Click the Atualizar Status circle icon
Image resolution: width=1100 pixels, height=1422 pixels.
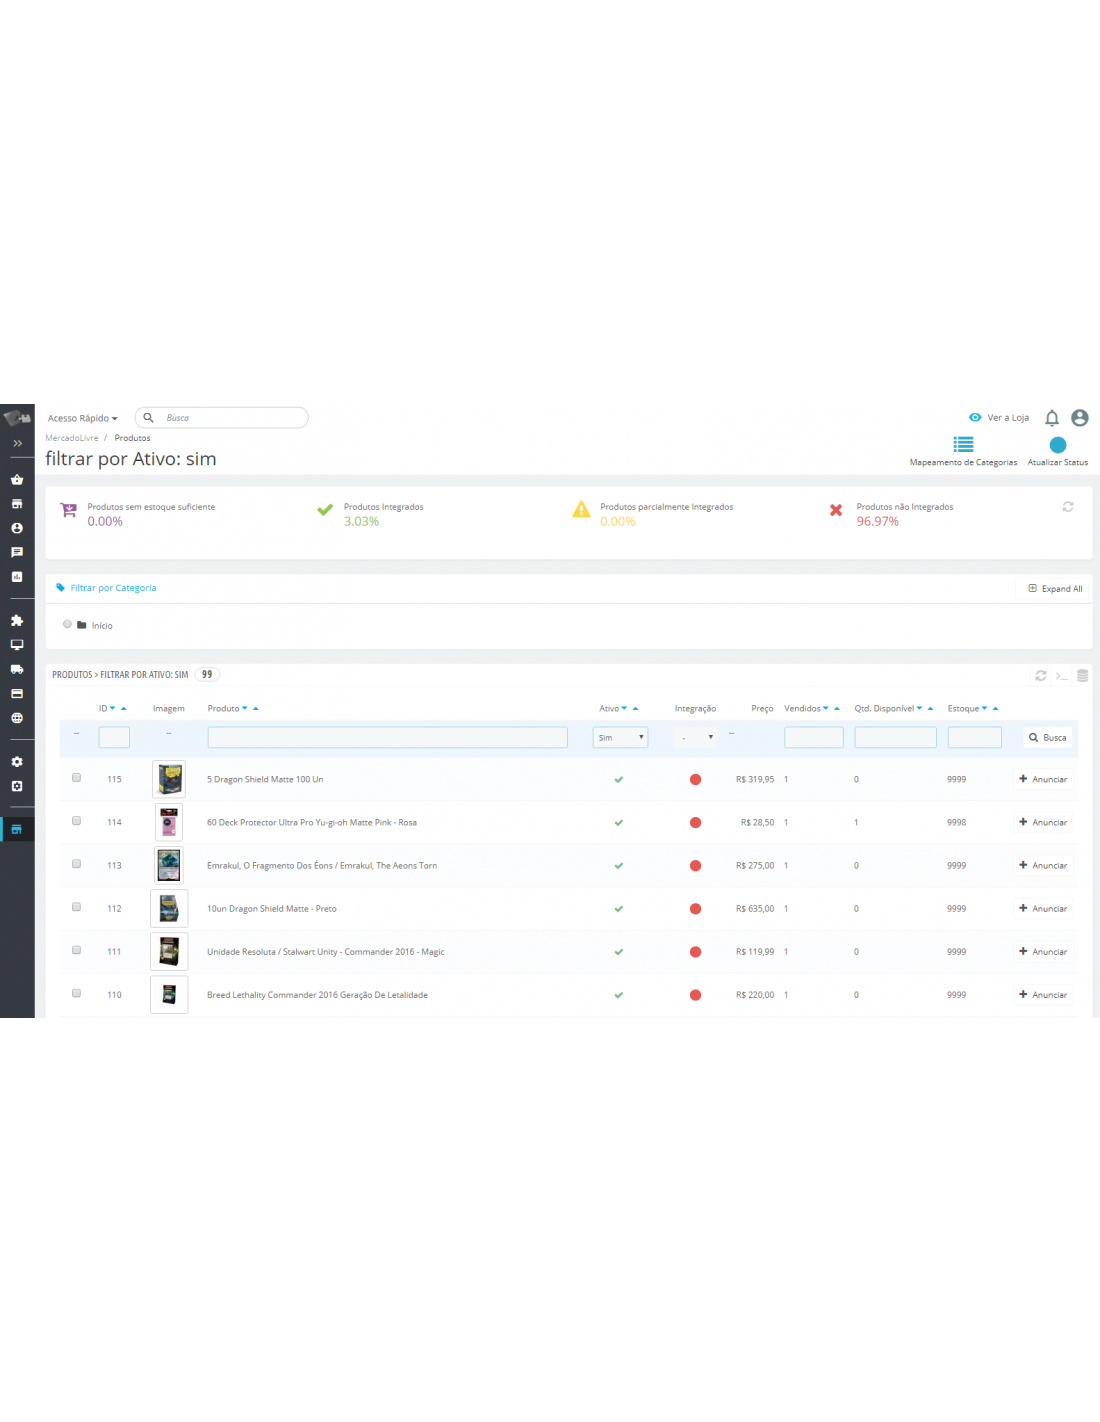1057,445
